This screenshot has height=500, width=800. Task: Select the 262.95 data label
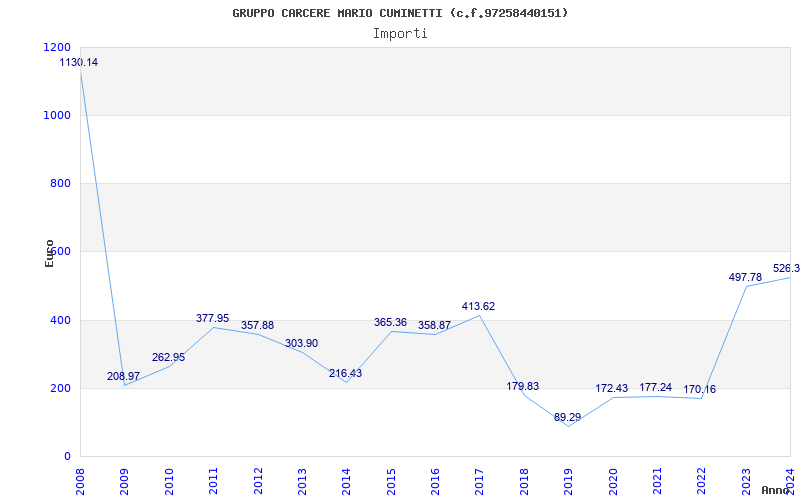[168, 358]
